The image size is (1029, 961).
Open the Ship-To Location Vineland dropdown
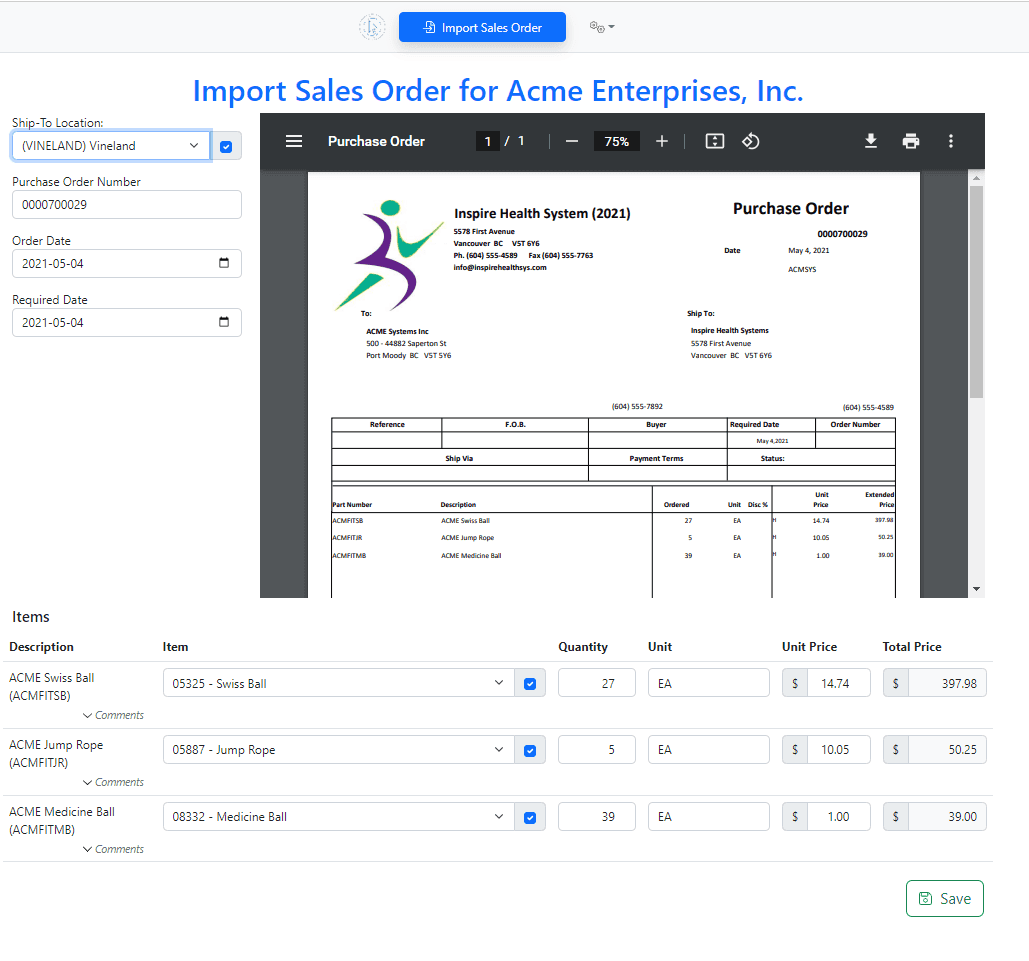[111, 146]
